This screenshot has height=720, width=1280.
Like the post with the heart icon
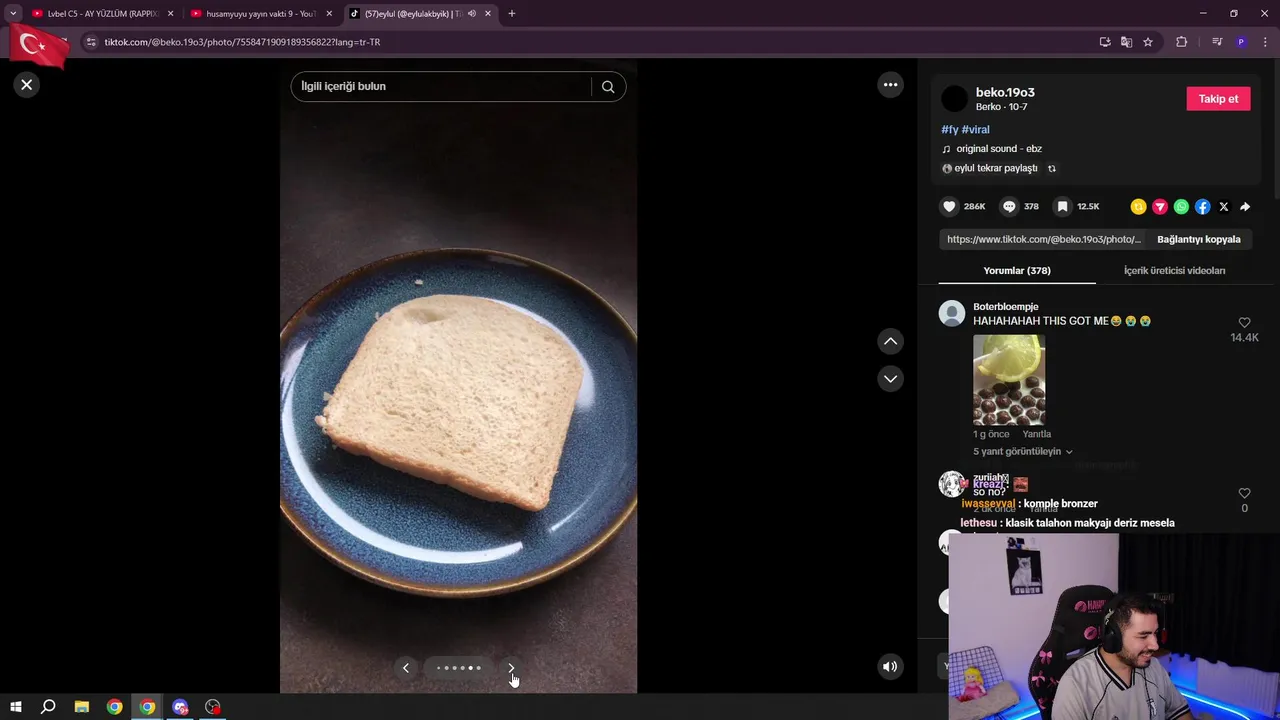(949, 206)
